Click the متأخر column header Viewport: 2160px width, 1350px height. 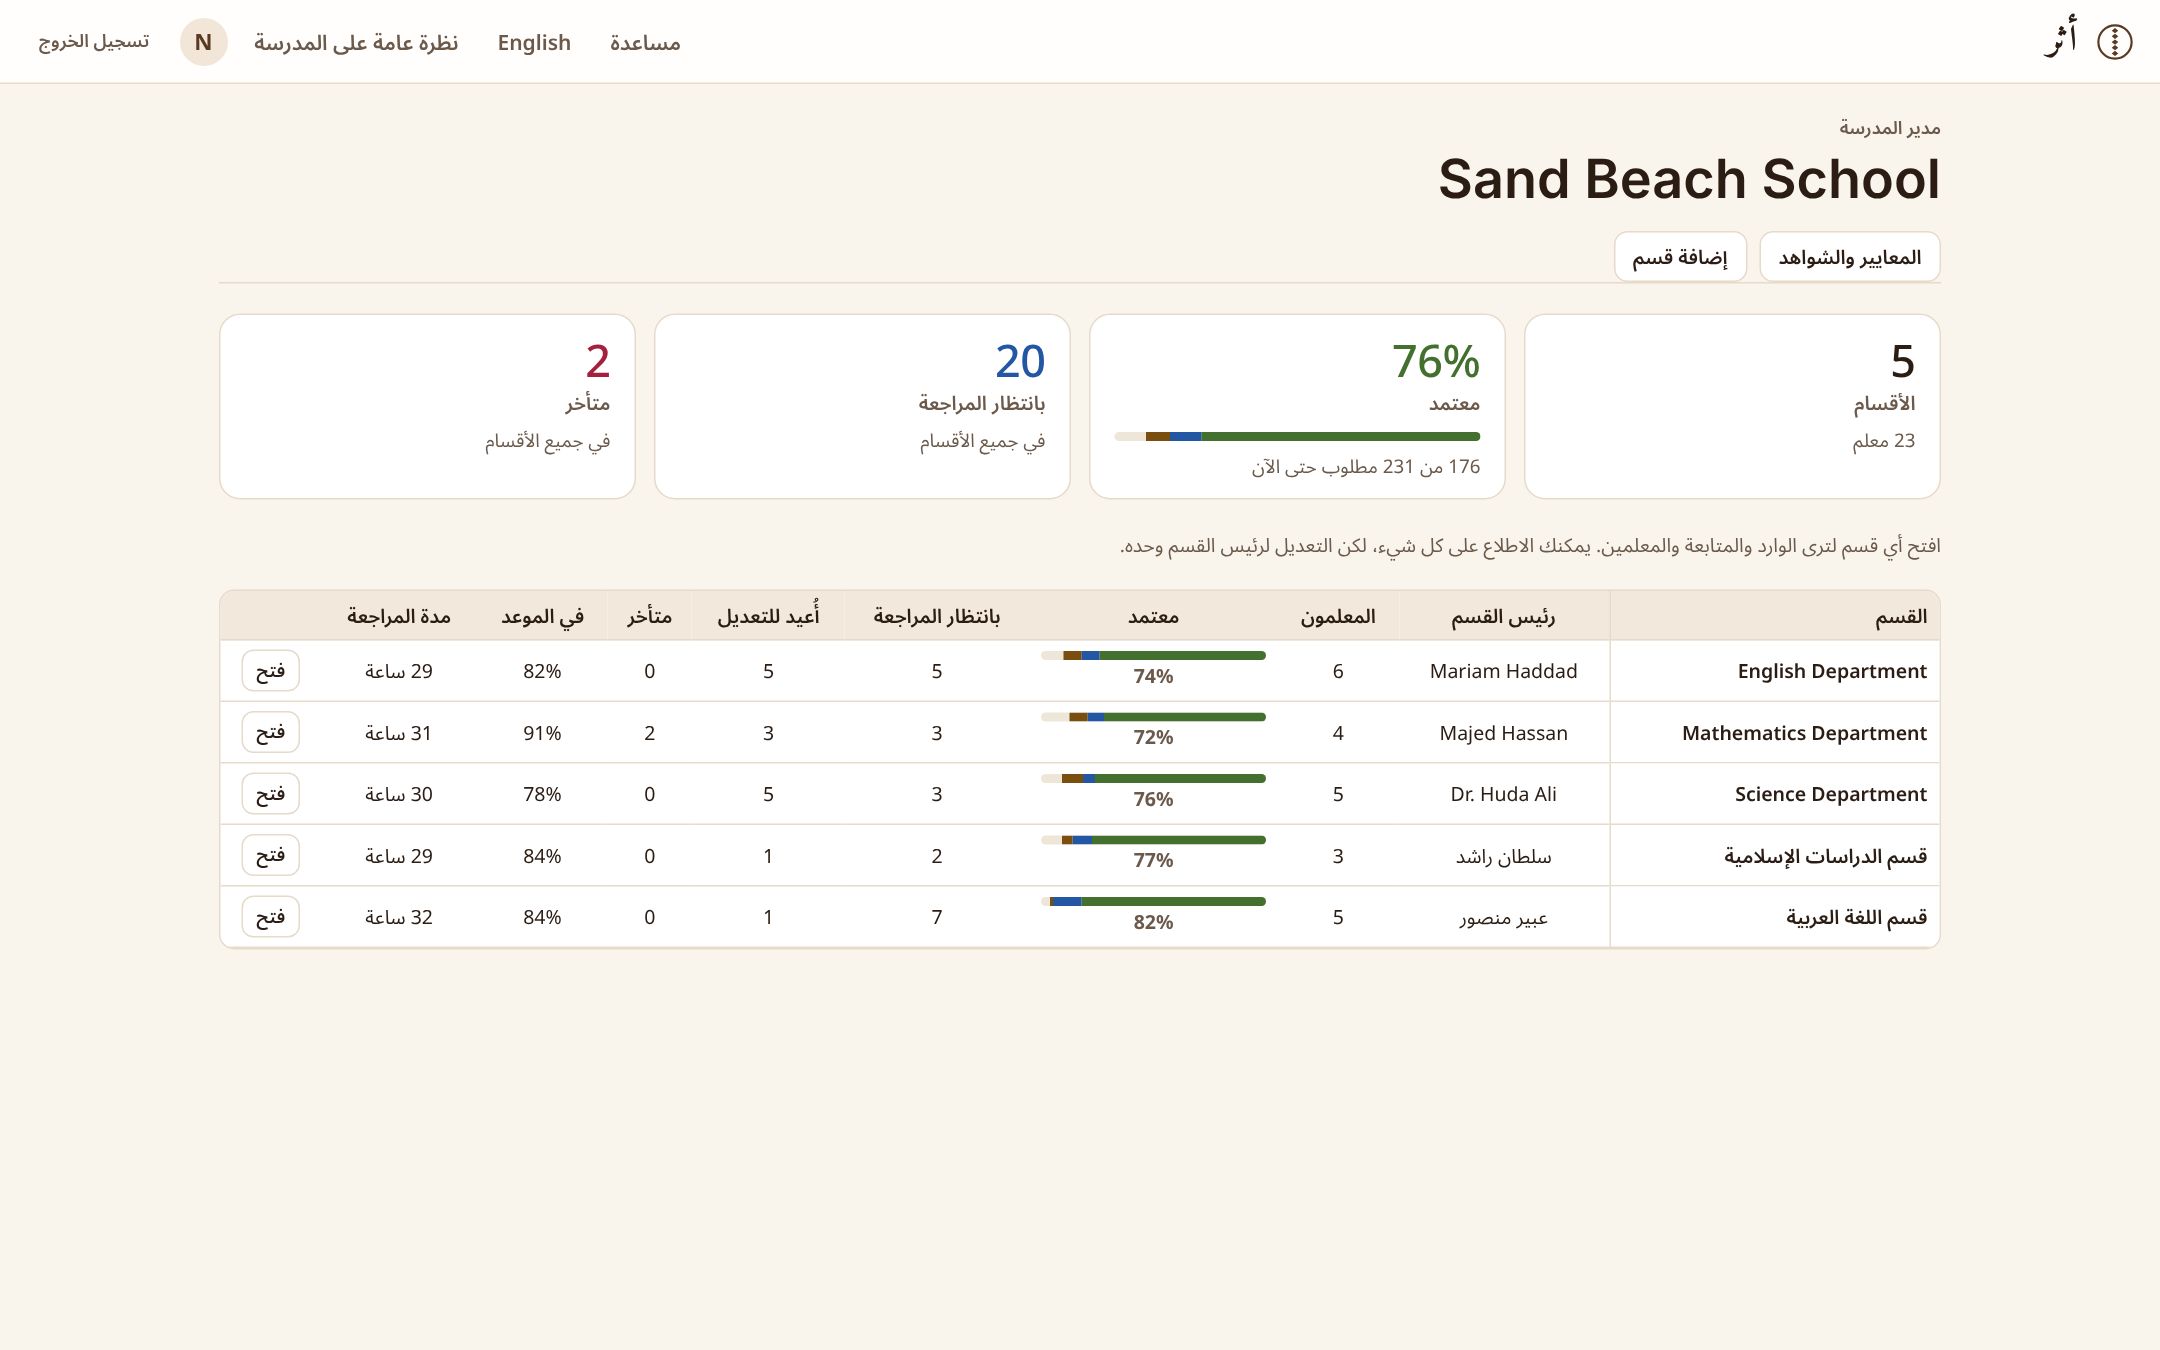tap(650, 616)
